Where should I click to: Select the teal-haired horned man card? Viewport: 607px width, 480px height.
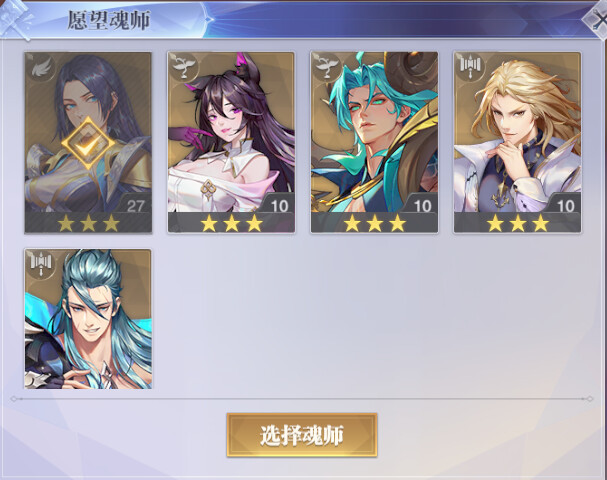(x=374, y=142)
